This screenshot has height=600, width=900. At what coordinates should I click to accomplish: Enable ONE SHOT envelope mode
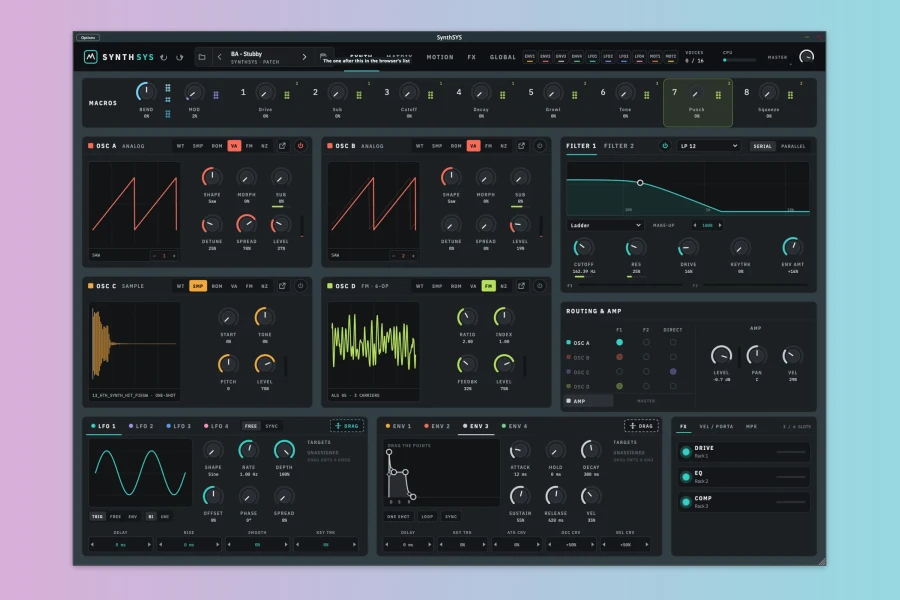pos(398,516)
